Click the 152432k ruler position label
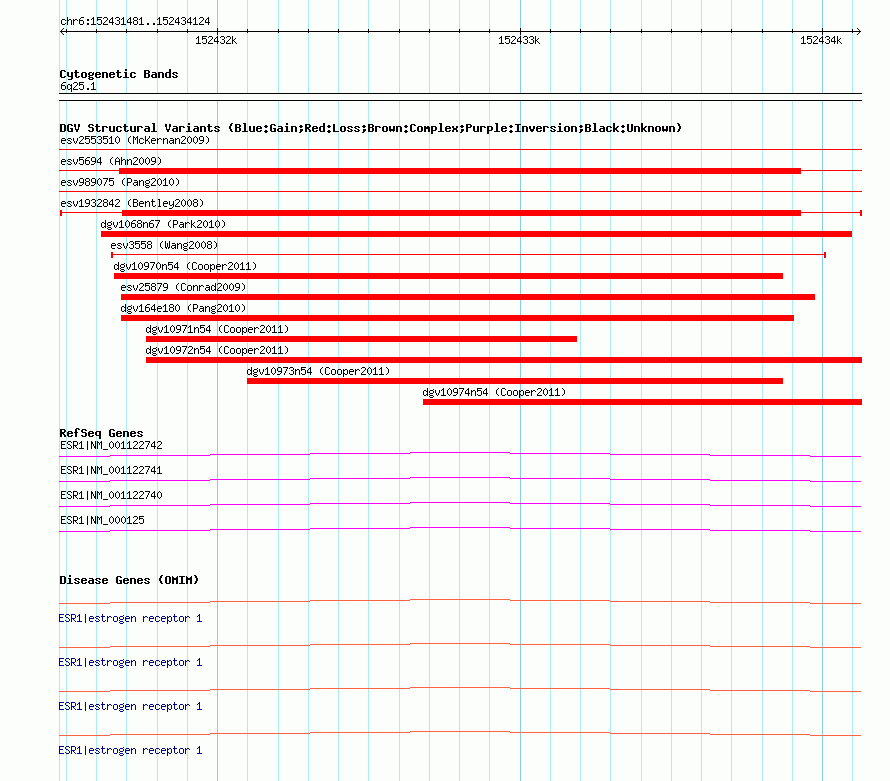Image resolution: width=890 pixels, height=781 pixels. pos(216,40)
